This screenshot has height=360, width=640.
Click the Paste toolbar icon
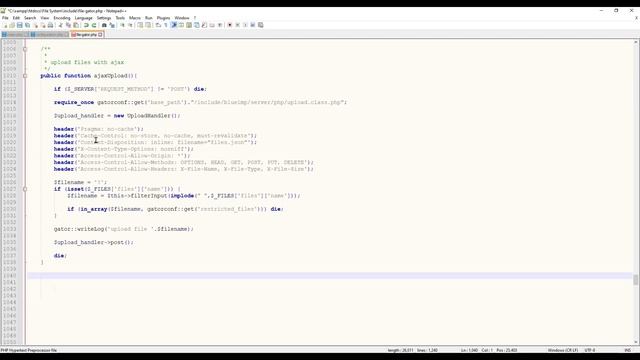[76, 25]
